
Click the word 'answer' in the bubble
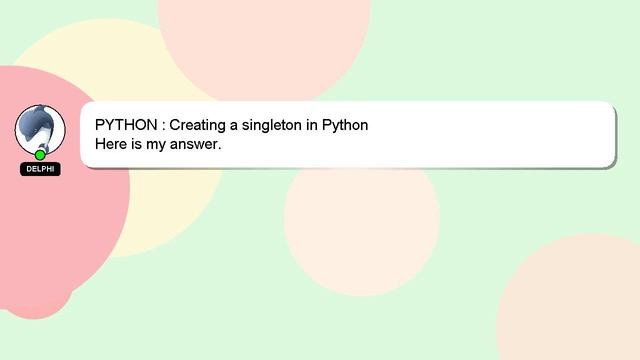(x=193, y=144)
